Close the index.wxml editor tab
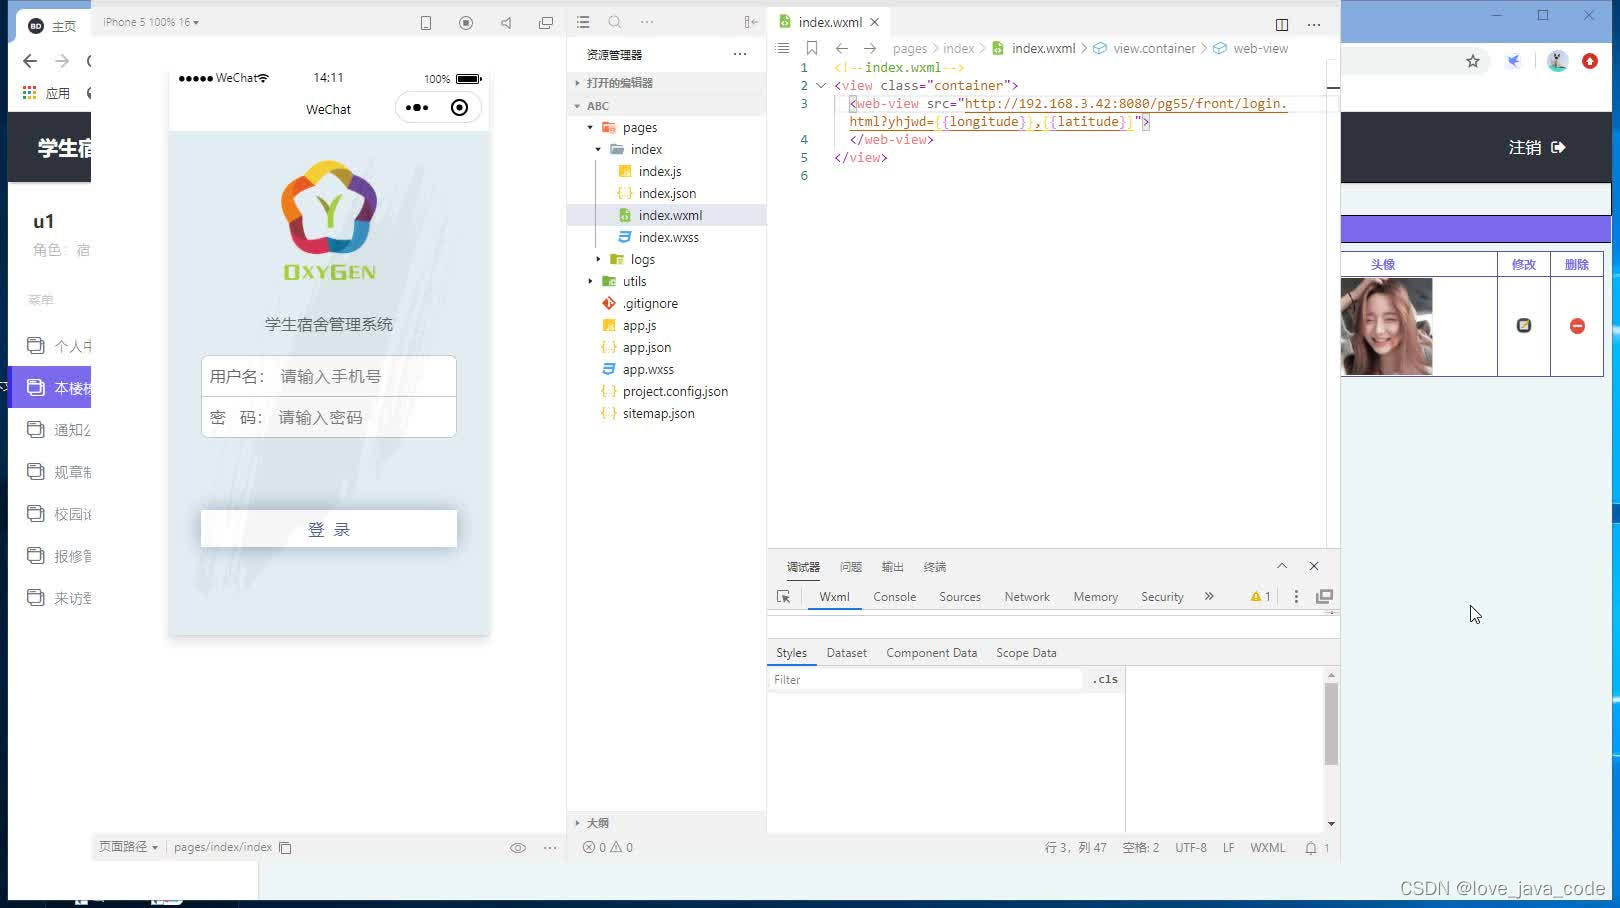 pos(875,22)
